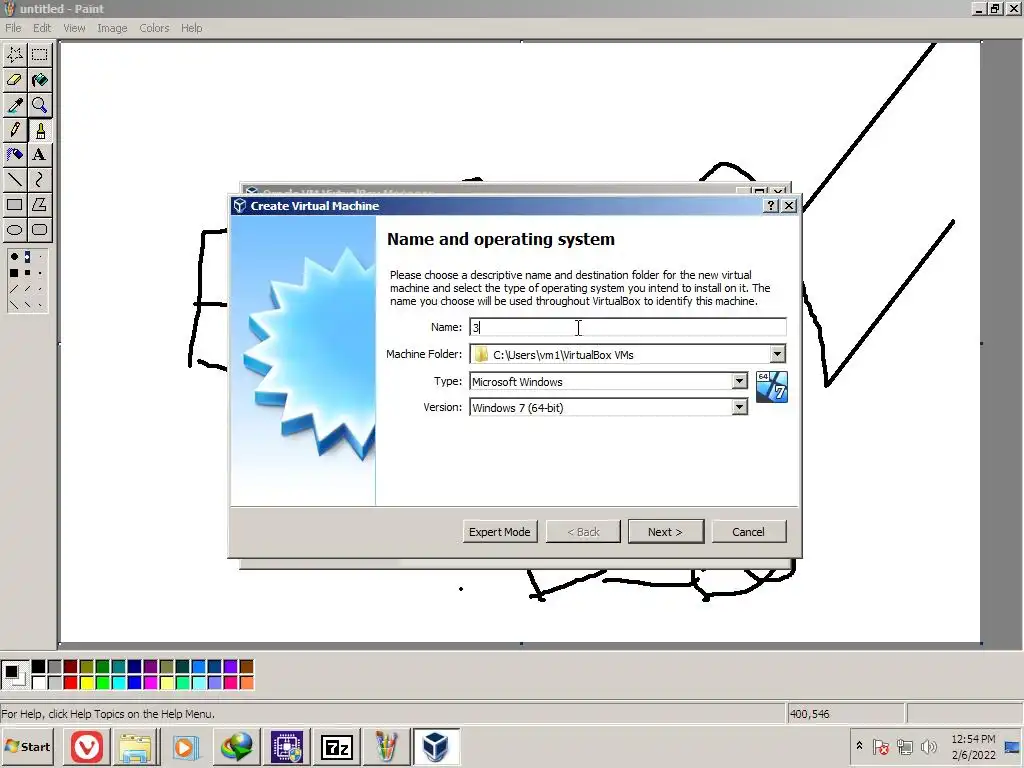Open the File menu in Paint
This screenshot has height=768, width=1024.
point(13,28)
